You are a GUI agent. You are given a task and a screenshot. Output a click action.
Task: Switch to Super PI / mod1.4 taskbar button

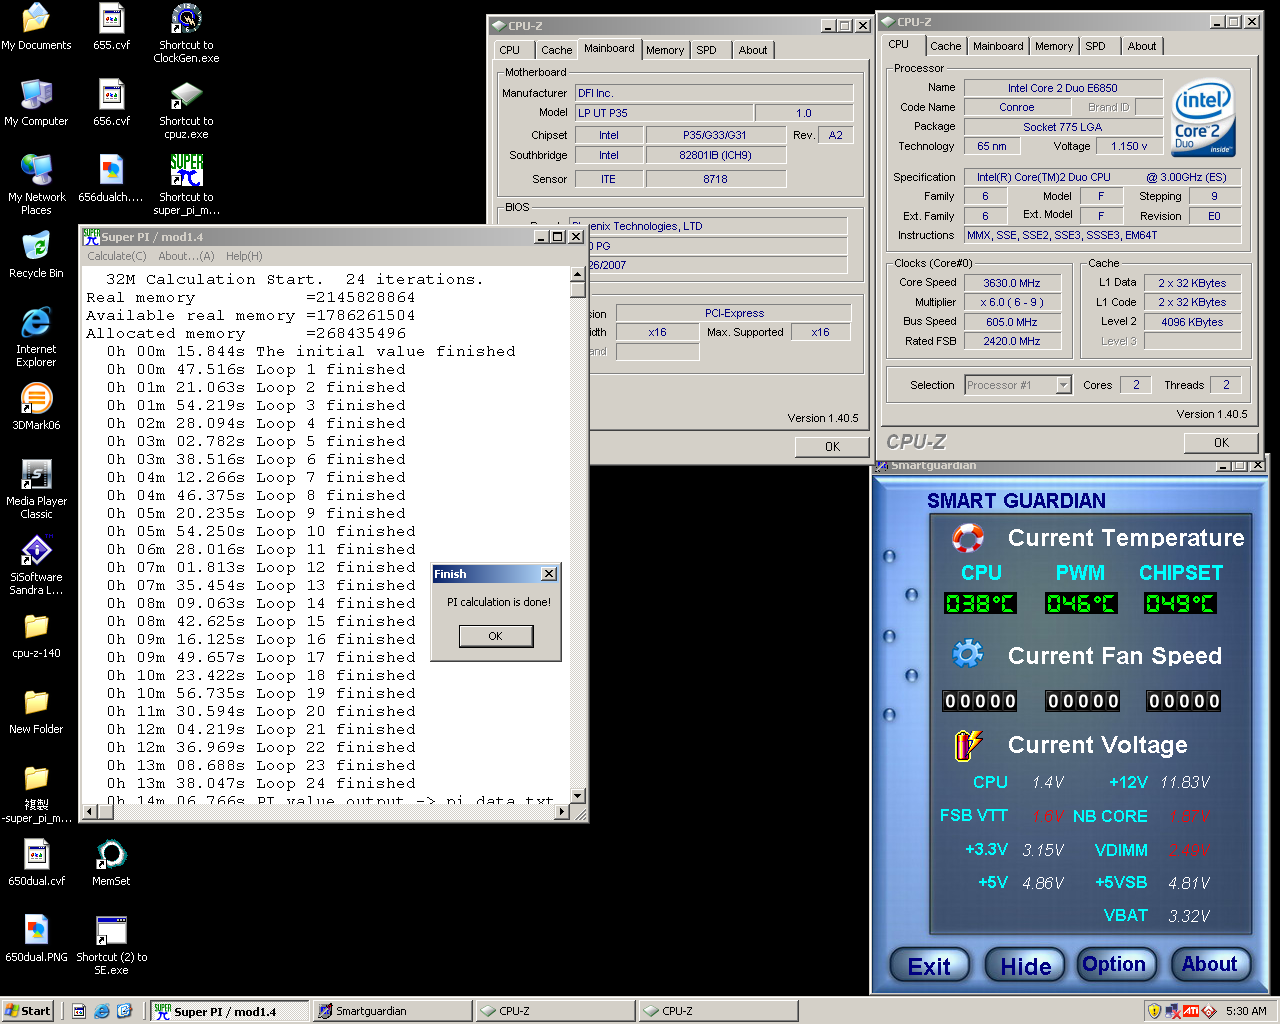coord(229,1011)
